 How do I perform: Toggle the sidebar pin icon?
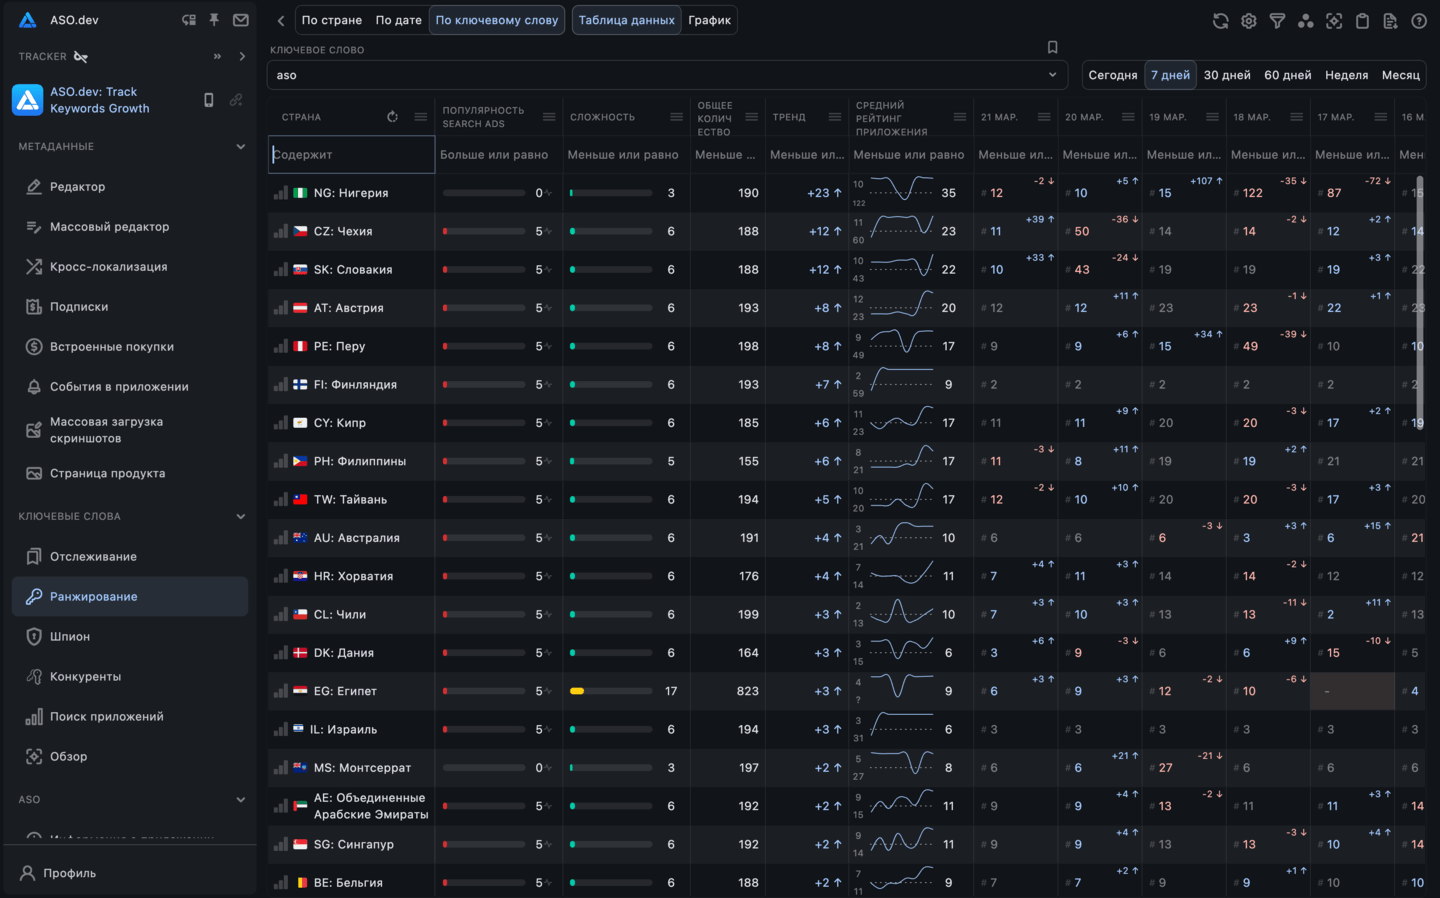214,20
